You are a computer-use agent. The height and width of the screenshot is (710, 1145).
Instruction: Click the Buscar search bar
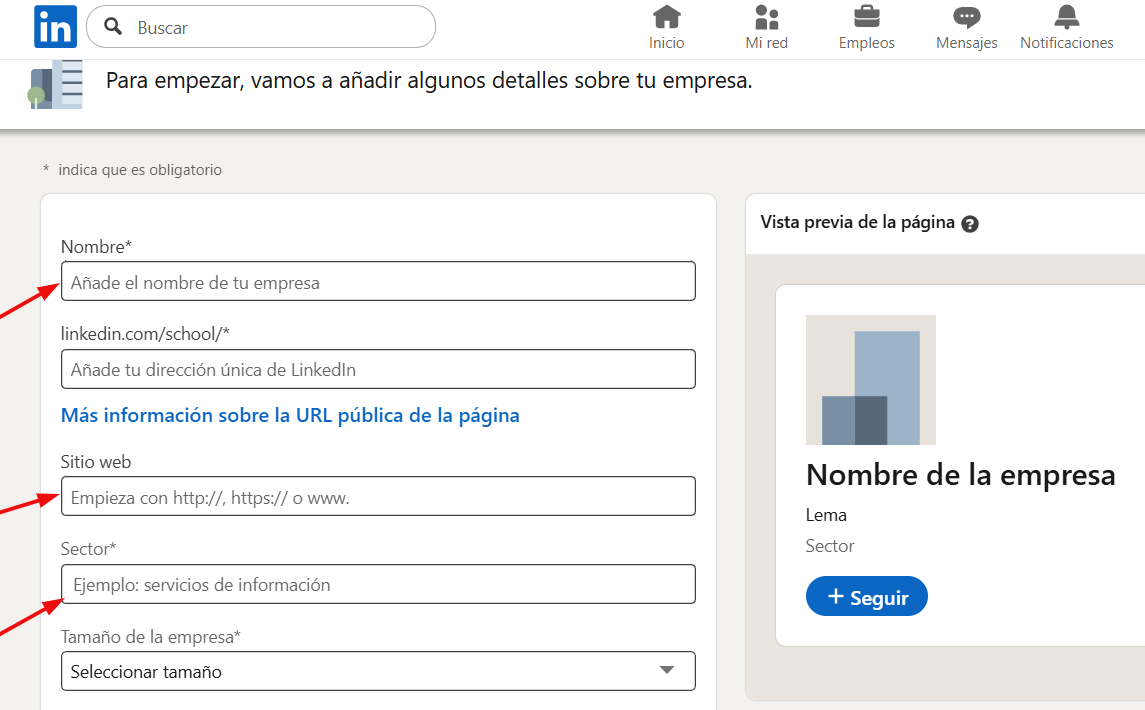[x=260, y=27]
